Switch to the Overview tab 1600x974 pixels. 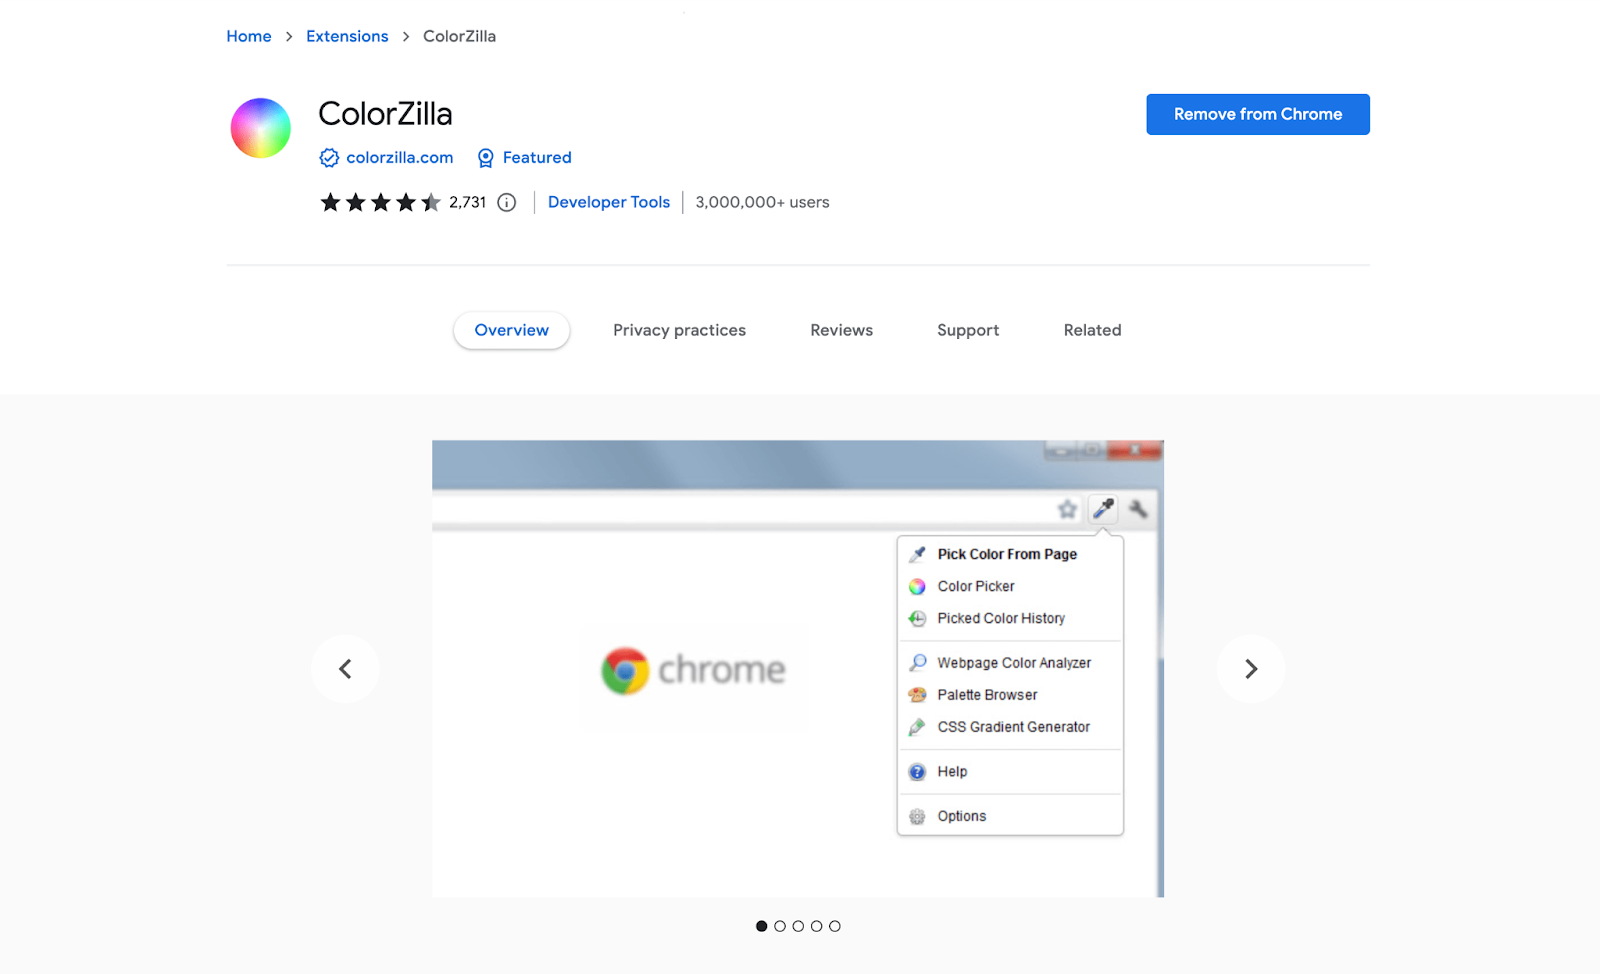click(512, 330)
